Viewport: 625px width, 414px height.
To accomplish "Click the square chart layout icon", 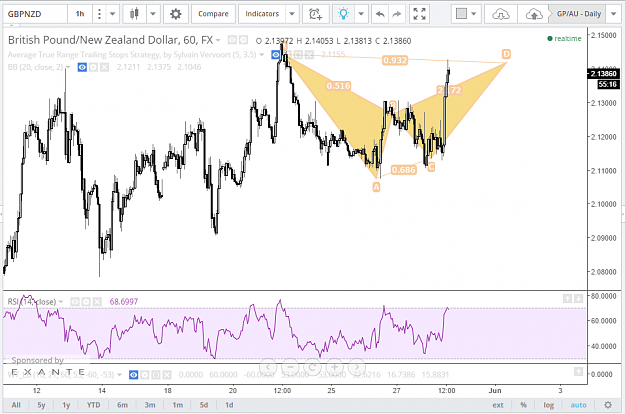I will click(x=461, y=14).
